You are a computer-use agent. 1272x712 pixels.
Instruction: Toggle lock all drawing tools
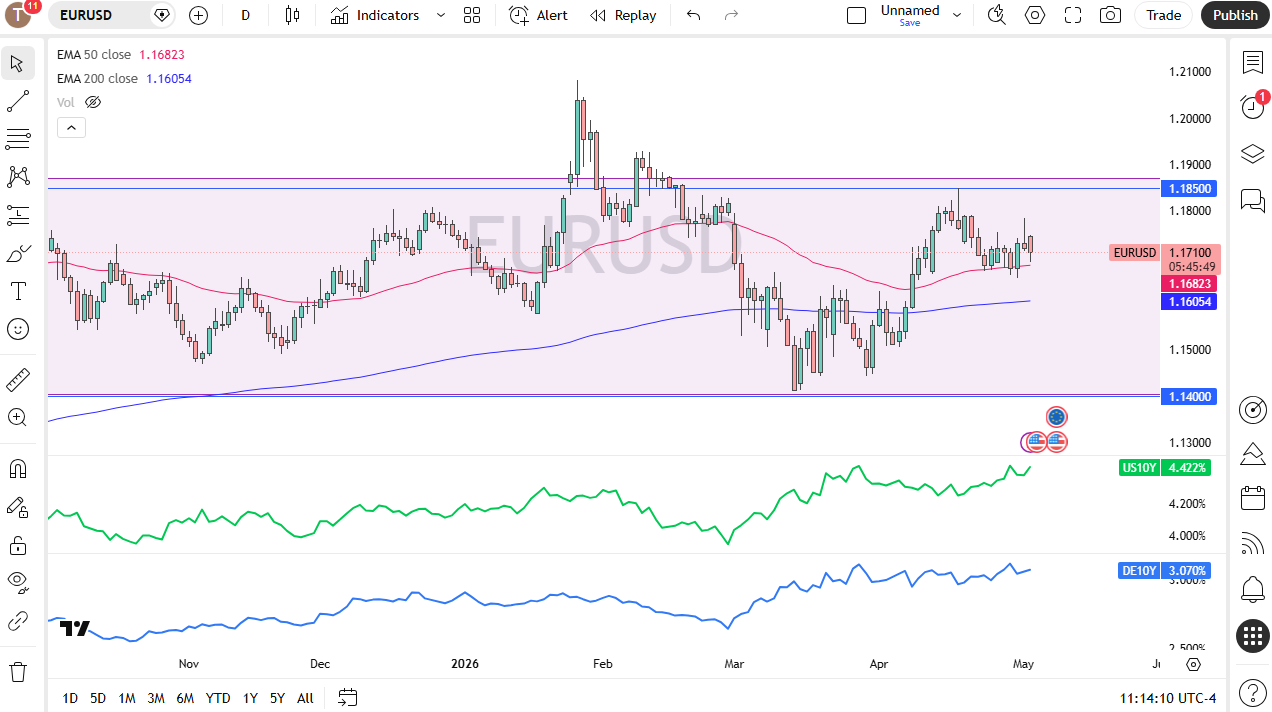click(x=18, y=545)
